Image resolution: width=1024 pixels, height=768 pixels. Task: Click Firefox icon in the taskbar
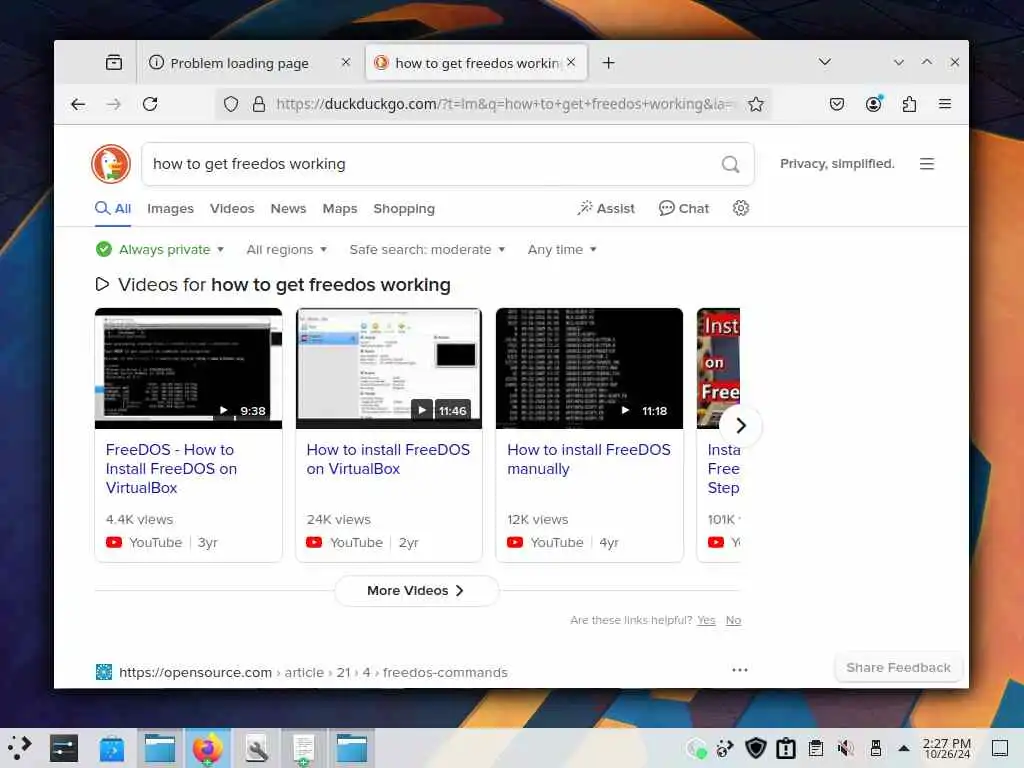[x=208, y=748]
